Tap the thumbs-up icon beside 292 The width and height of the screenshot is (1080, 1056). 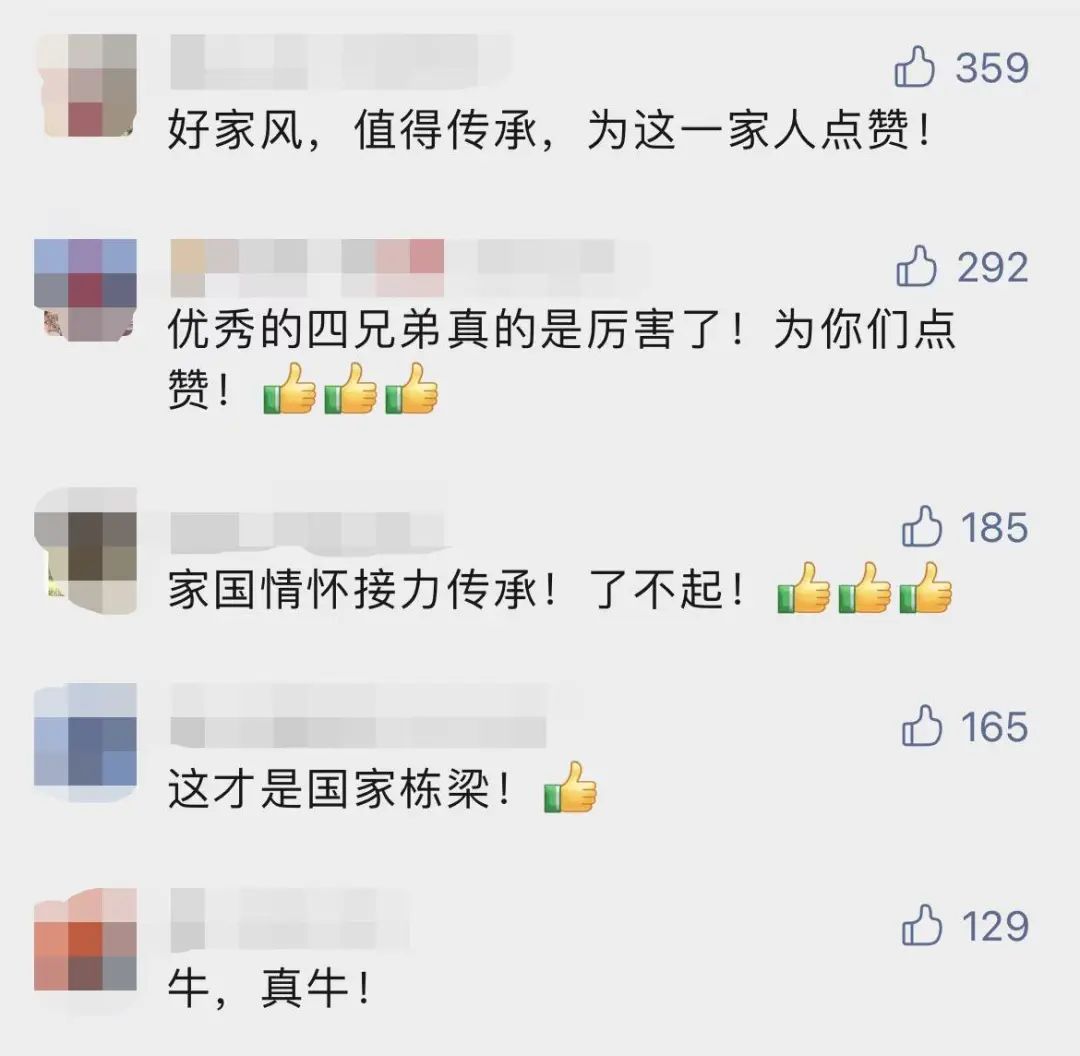pos(915,266)
